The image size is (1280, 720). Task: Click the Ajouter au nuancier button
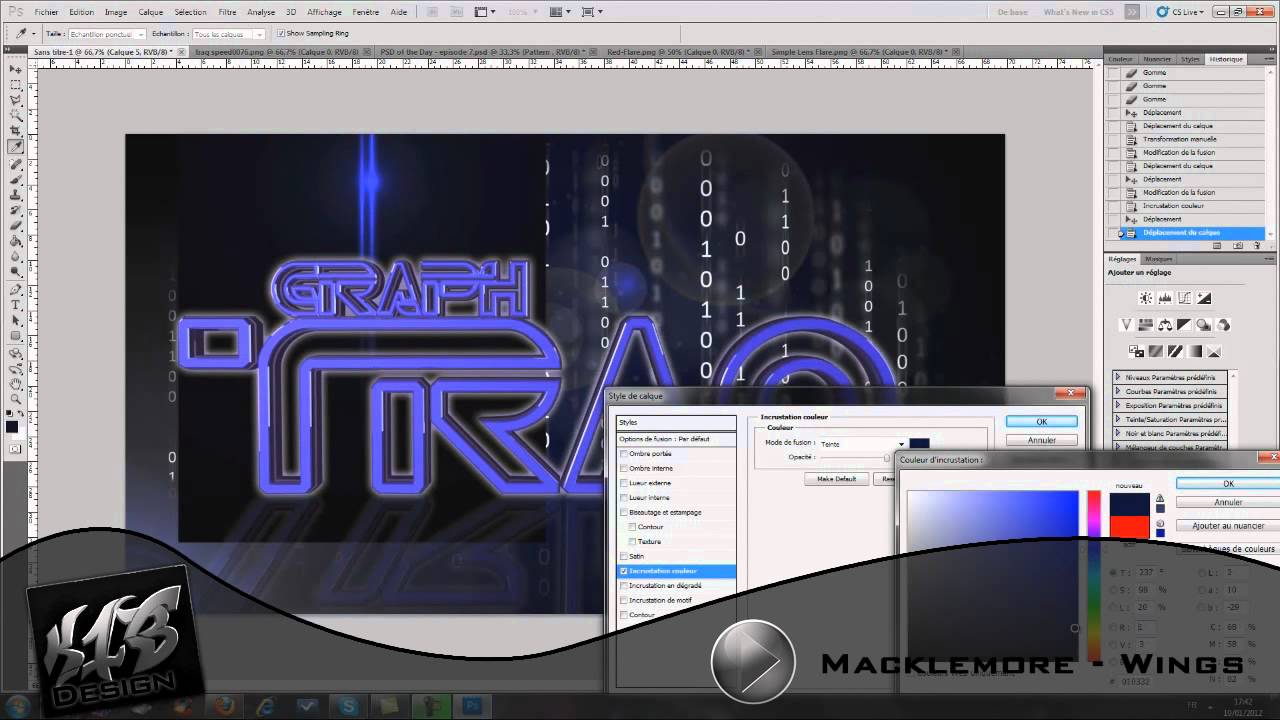1228,526
